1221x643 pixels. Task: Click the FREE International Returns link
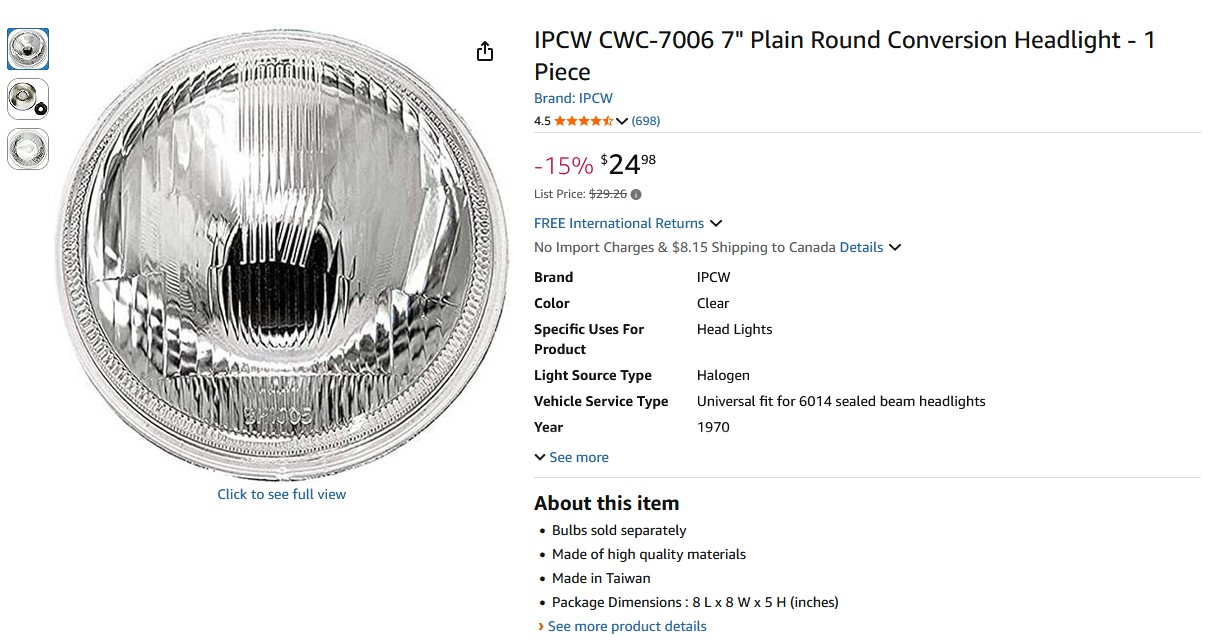[x=619, y=223]
